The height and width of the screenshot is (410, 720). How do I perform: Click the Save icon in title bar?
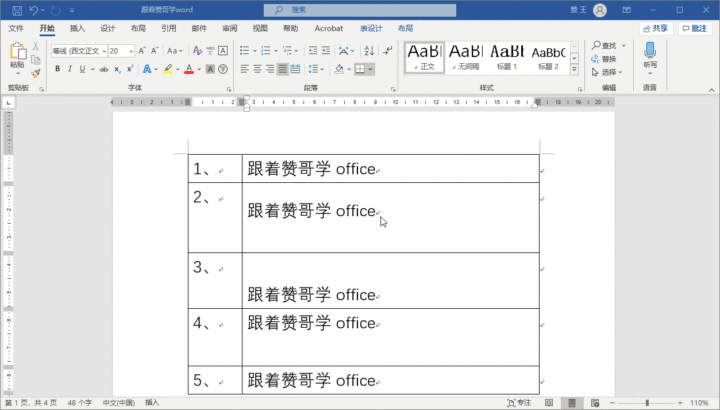(17, 10)
